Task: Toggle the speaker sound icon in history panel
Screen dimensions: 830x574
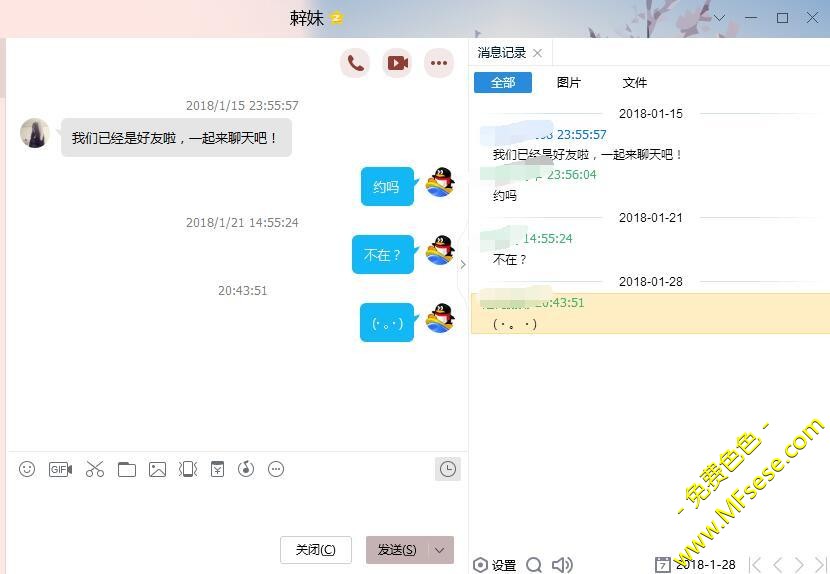Action: point(562,565)
